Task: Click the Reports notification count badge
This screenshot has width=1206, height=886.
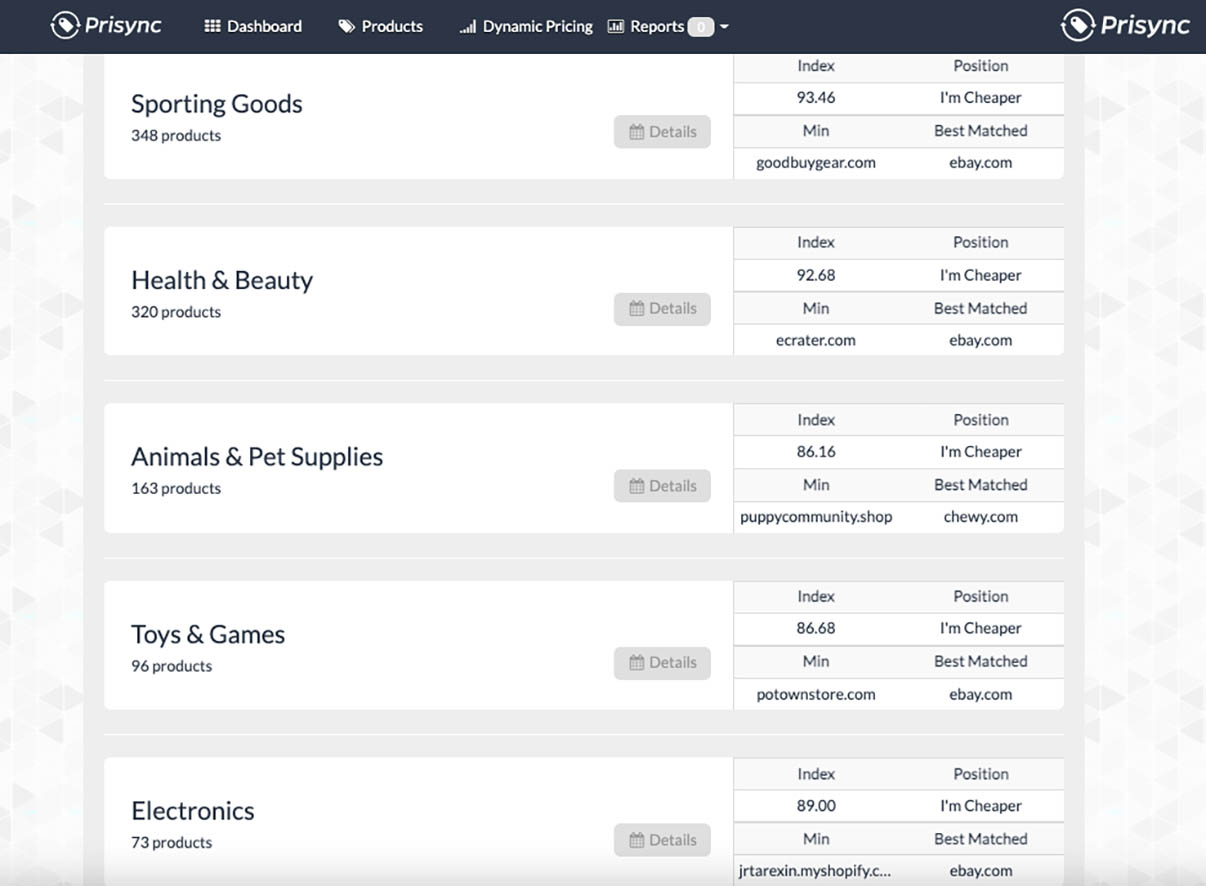Action: tap(700, 27)
